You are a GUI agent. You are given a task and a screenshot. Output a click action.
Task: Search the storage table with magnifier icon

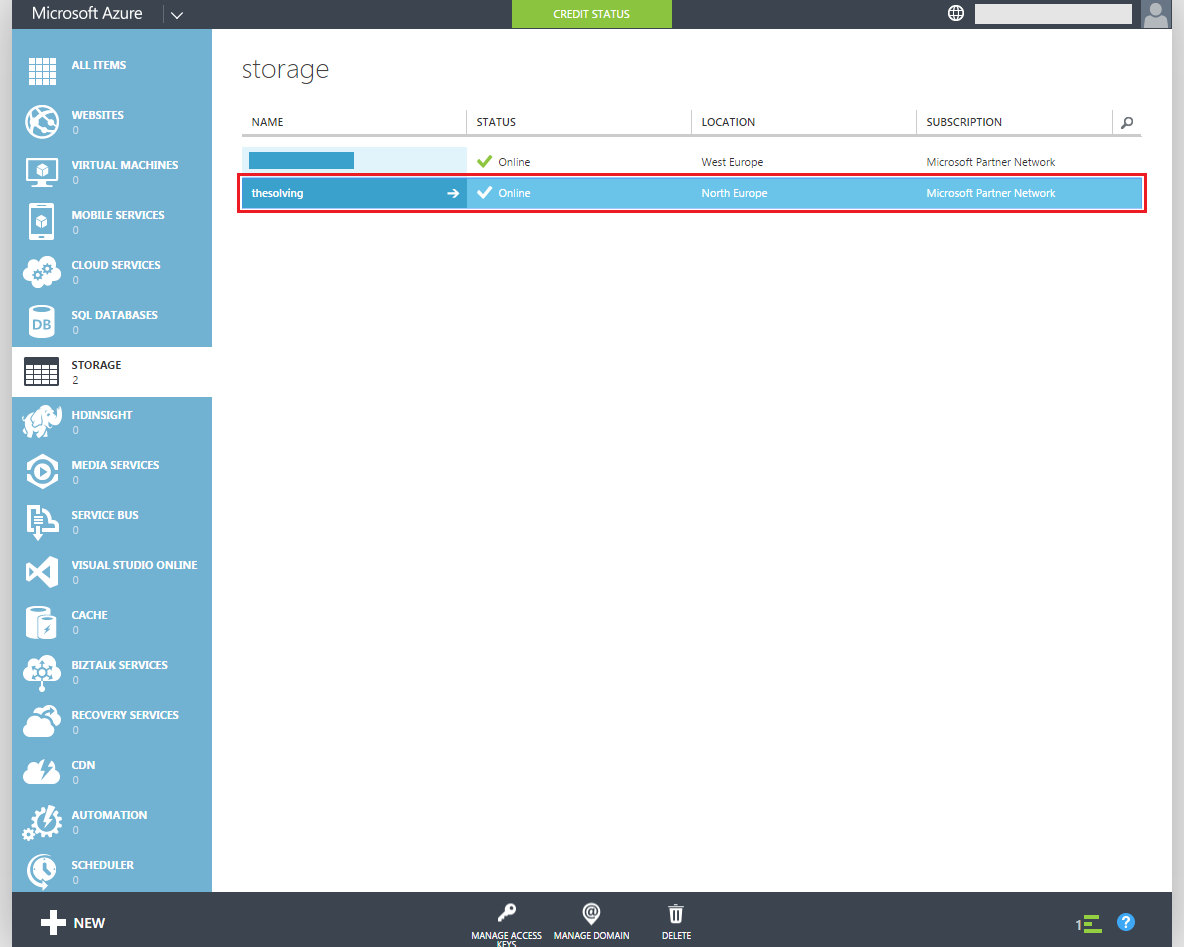click(1127, 122)
